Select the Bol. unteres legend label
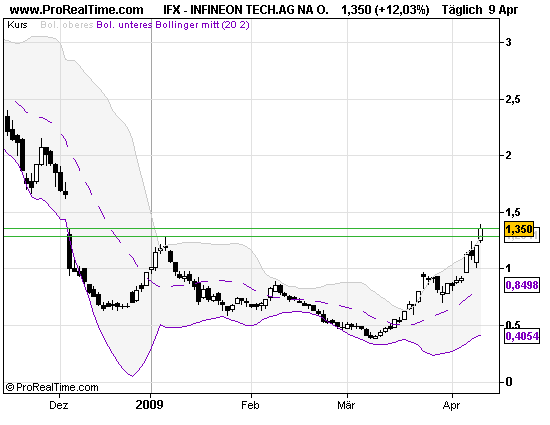The width and height of the screenshot is (550, 425). [125, 25]
